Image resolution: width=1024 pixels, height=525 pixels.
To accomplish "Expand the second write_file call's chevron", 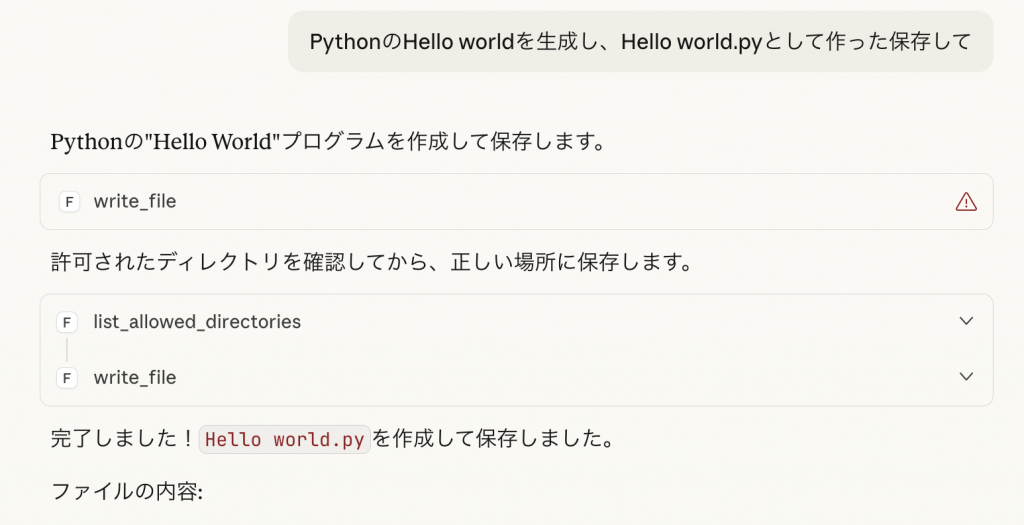I will tap(965, 378).
